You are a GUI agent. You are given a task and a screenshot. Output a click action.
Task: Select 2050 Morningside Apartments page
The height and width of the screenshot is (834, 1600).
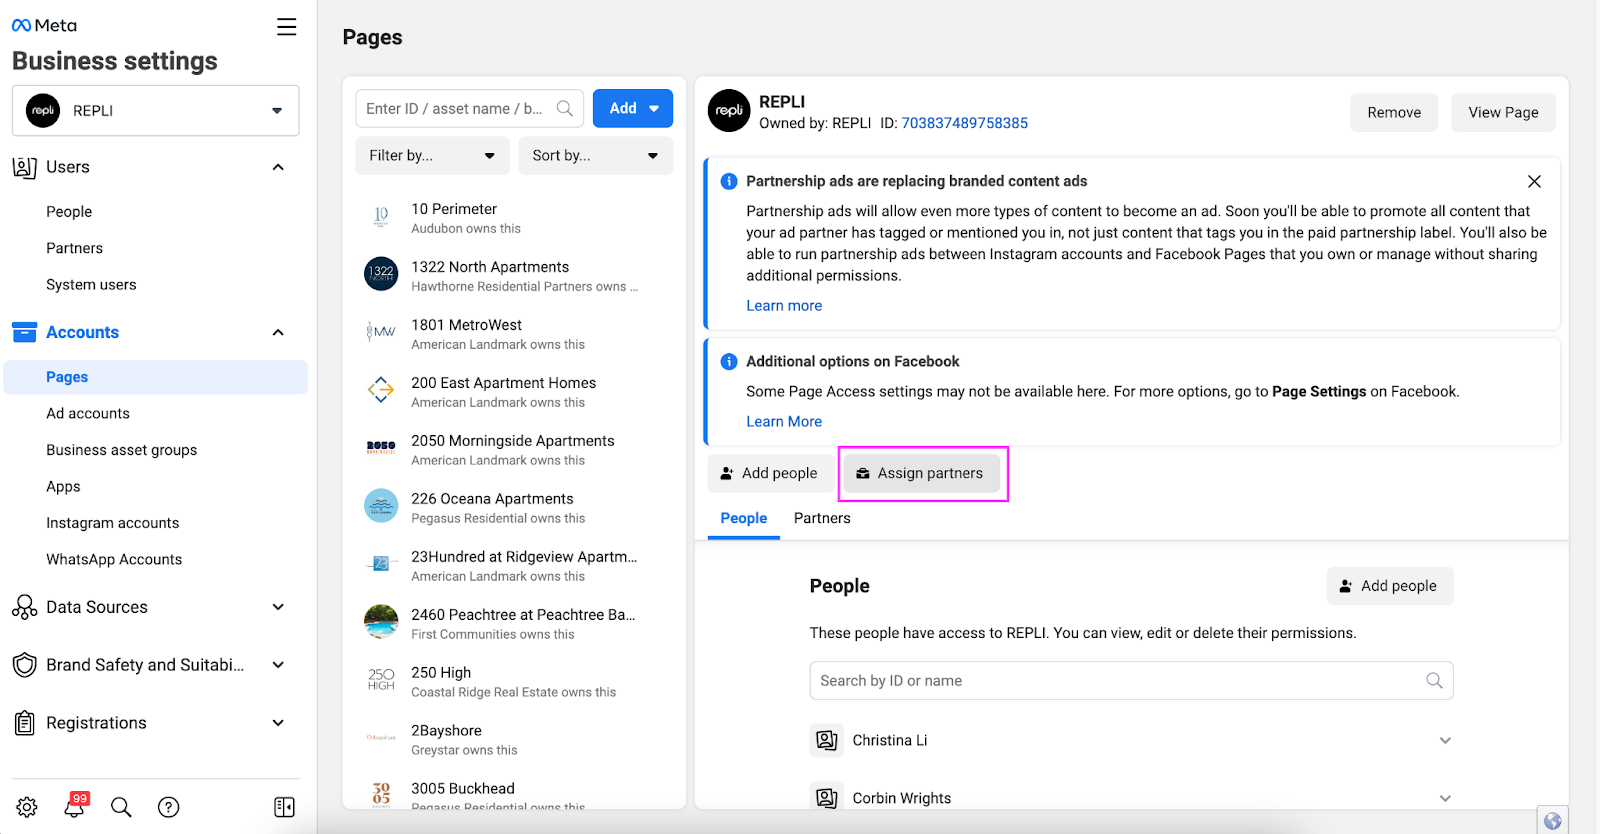[514, 450]
